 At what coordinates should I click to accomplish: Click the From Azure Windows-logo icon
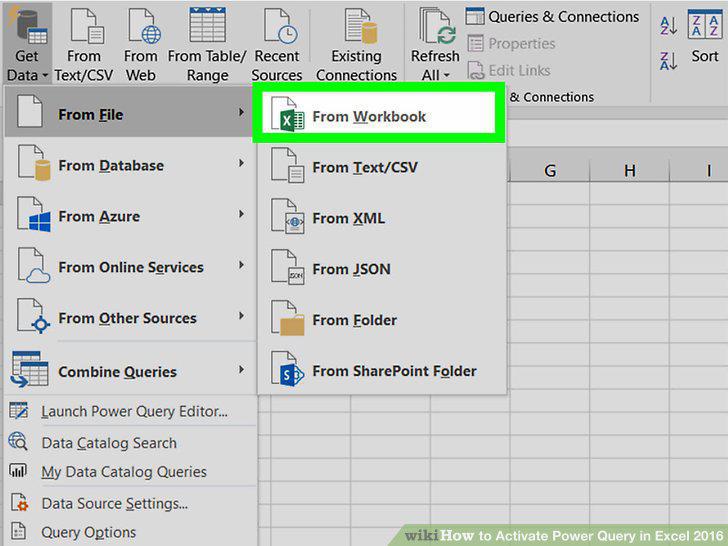pos(34,214)
